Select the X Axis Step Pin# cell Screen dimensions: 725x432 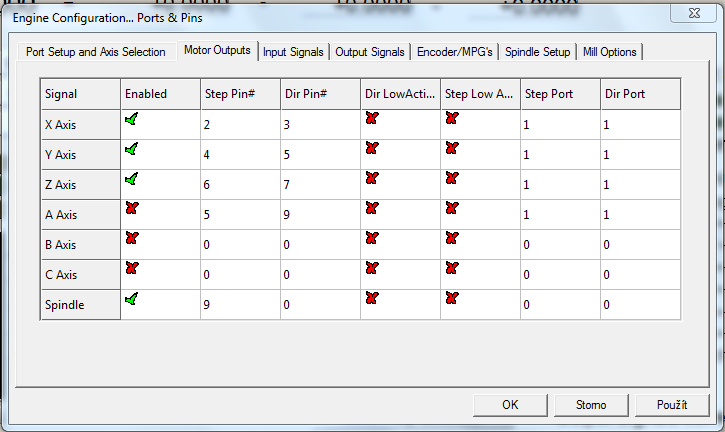[x=239, y=125]
